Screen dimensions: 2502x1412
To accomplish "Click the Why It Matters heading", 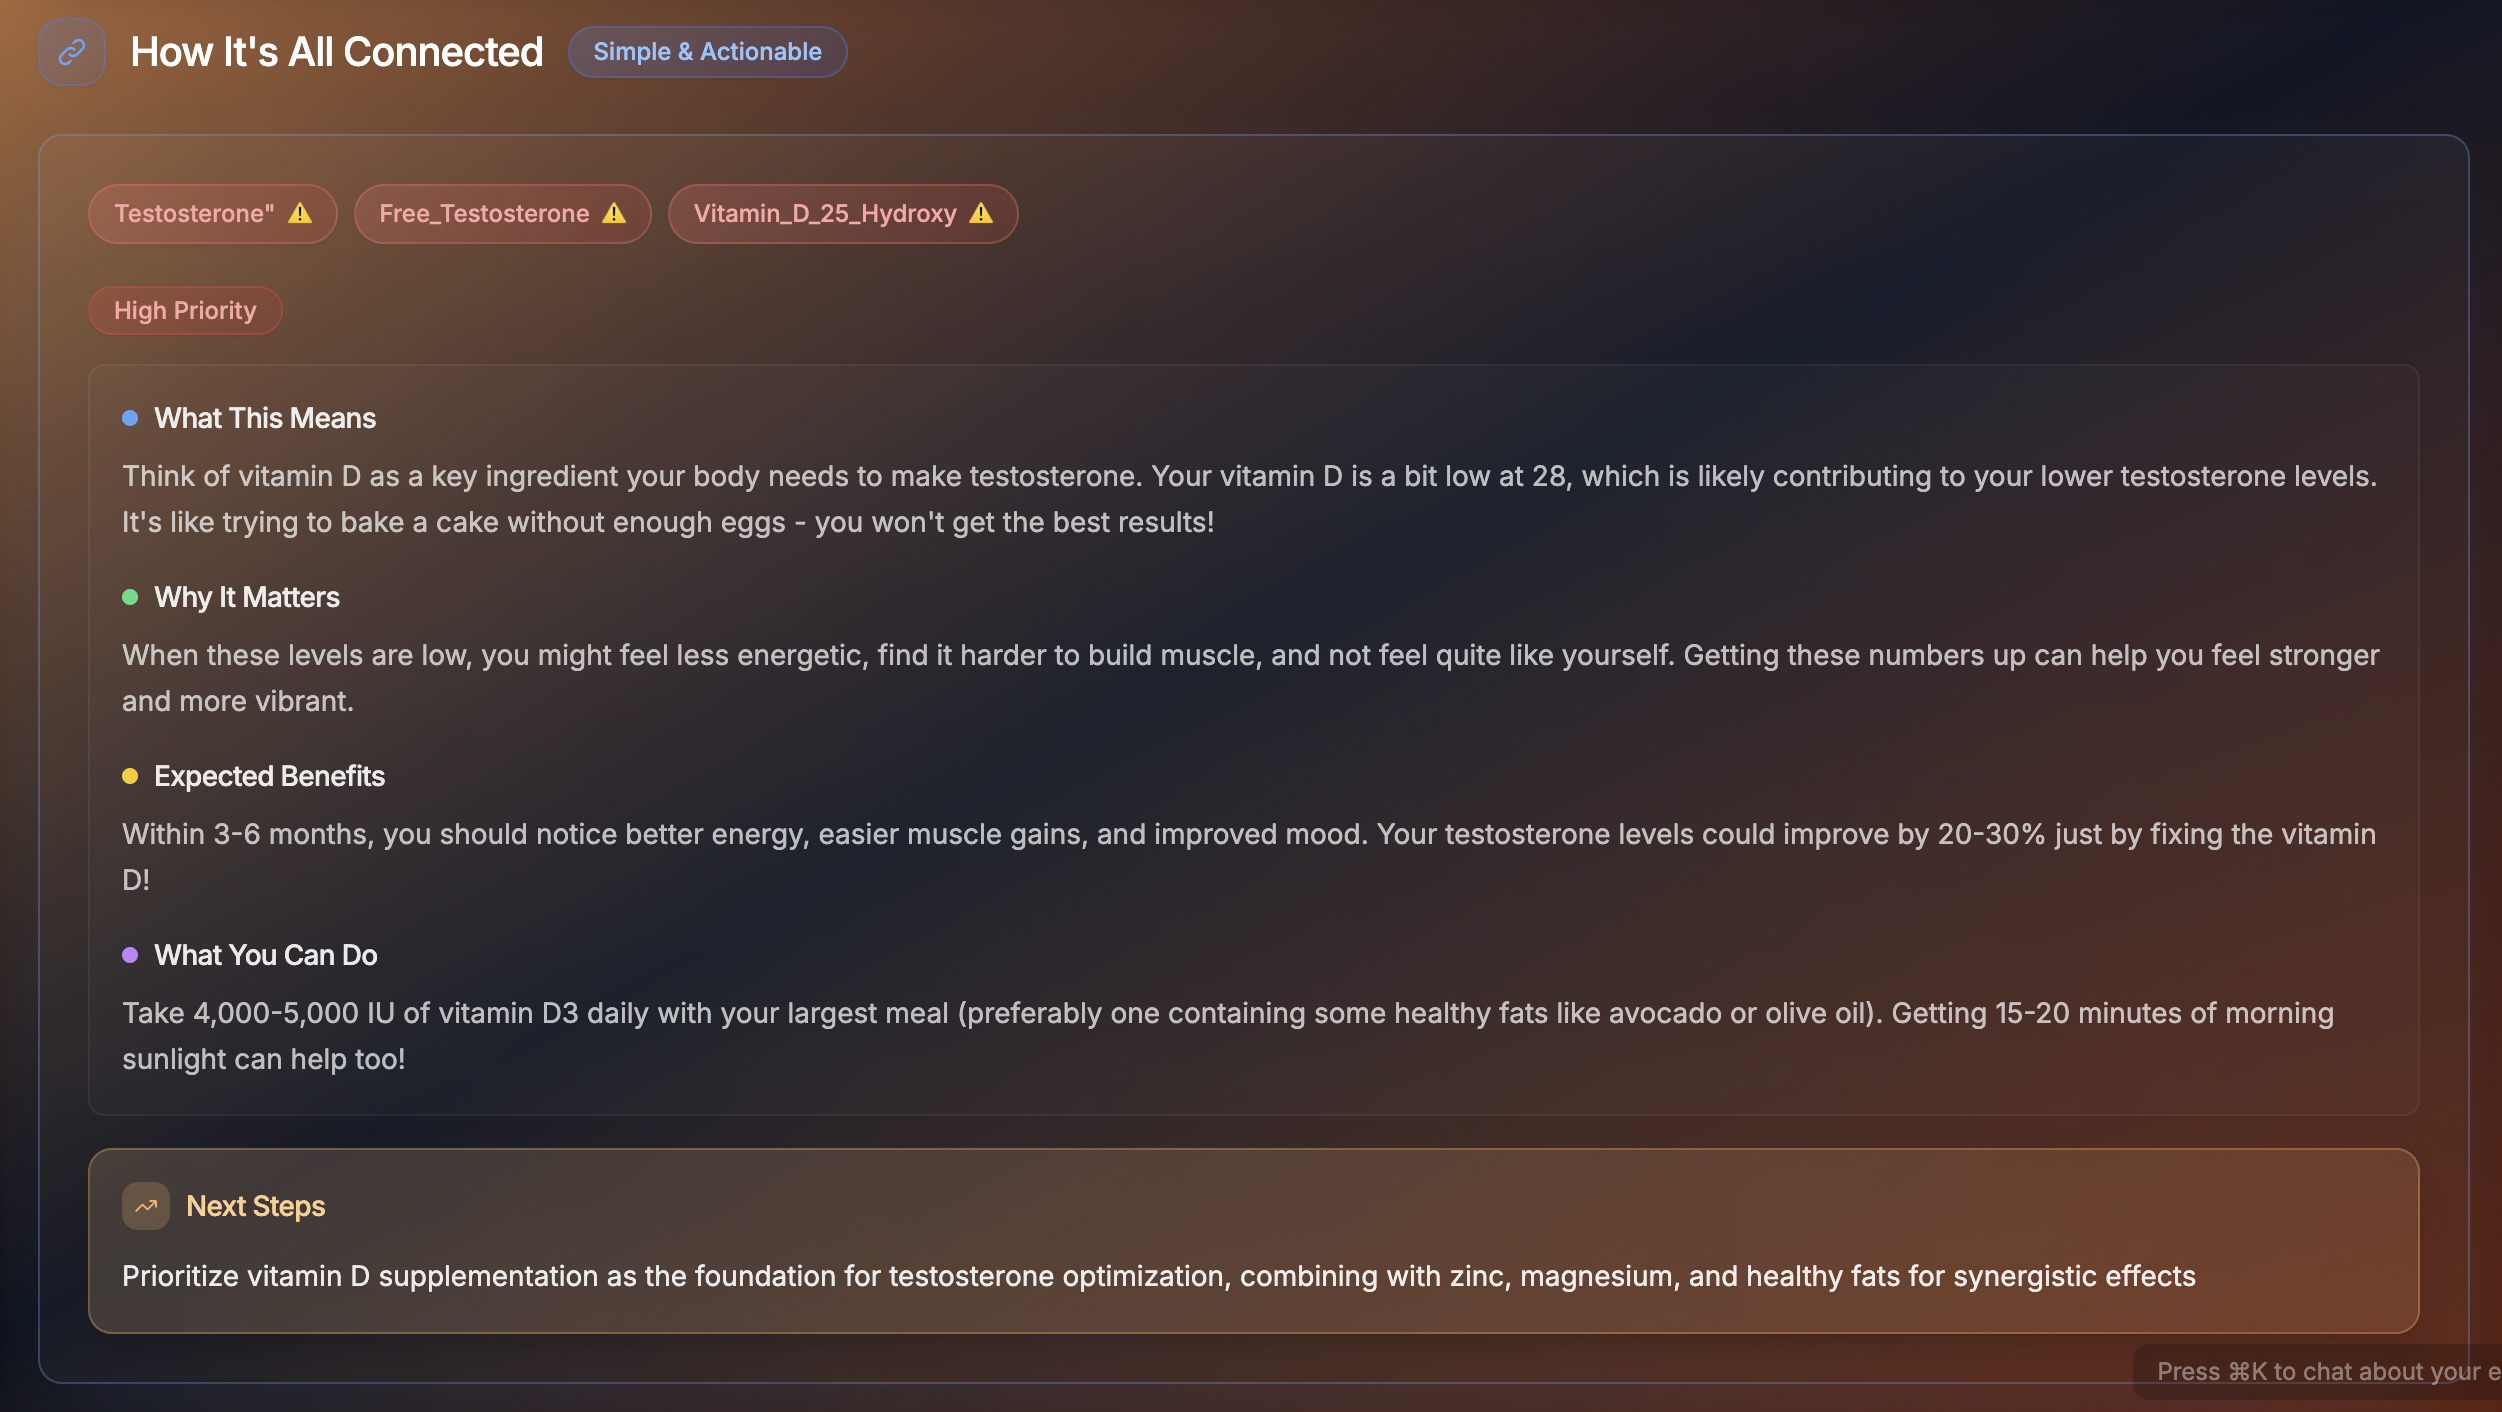I will click(247, 597).
